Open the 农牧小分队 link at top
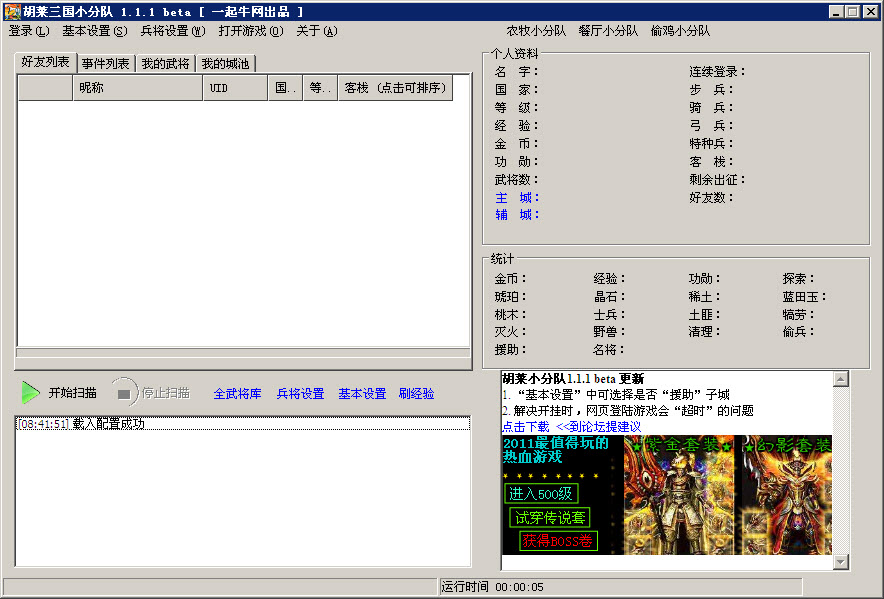The image size is (884, 599). (535, 31)
